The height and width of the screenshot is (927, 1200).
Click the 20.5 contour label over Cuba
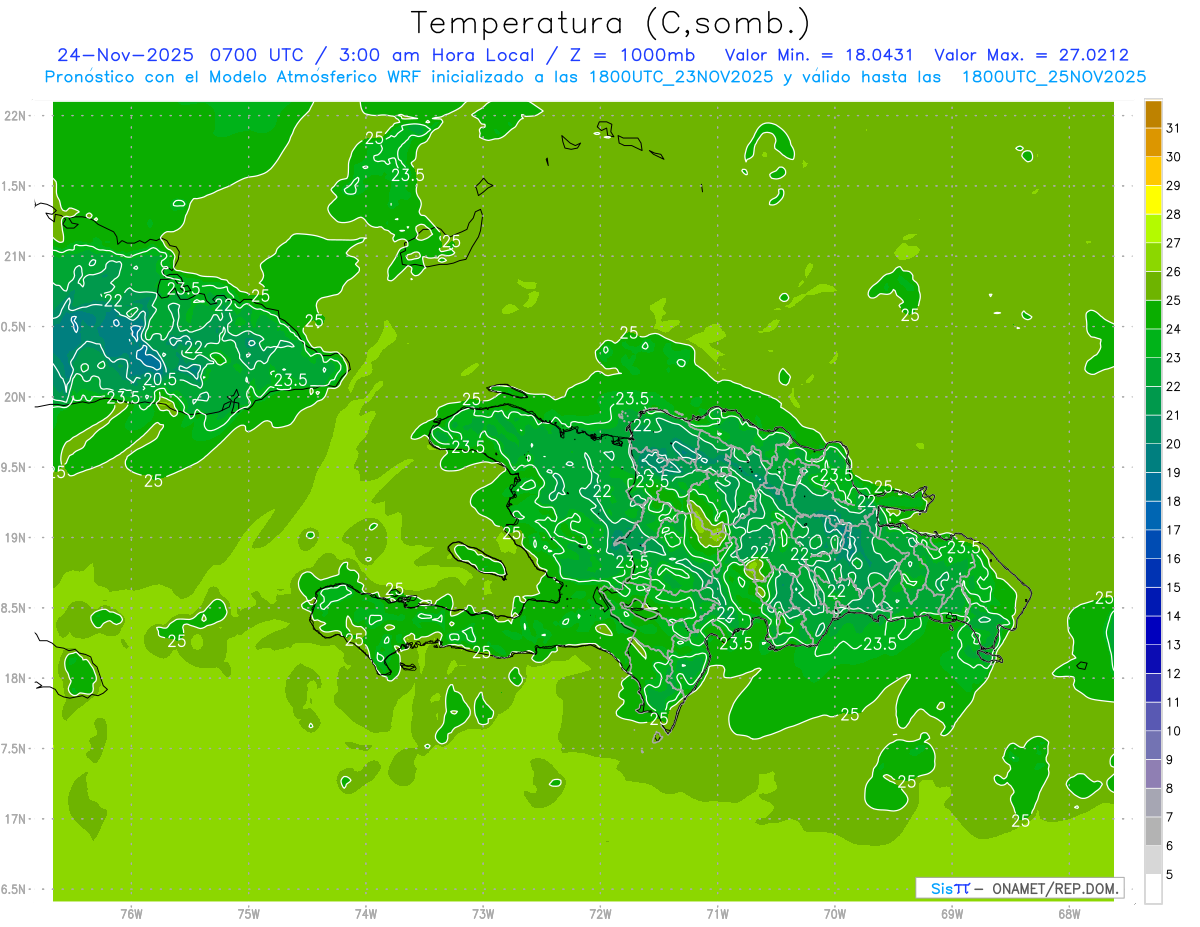pyautogui.click(x=160, y=380)
